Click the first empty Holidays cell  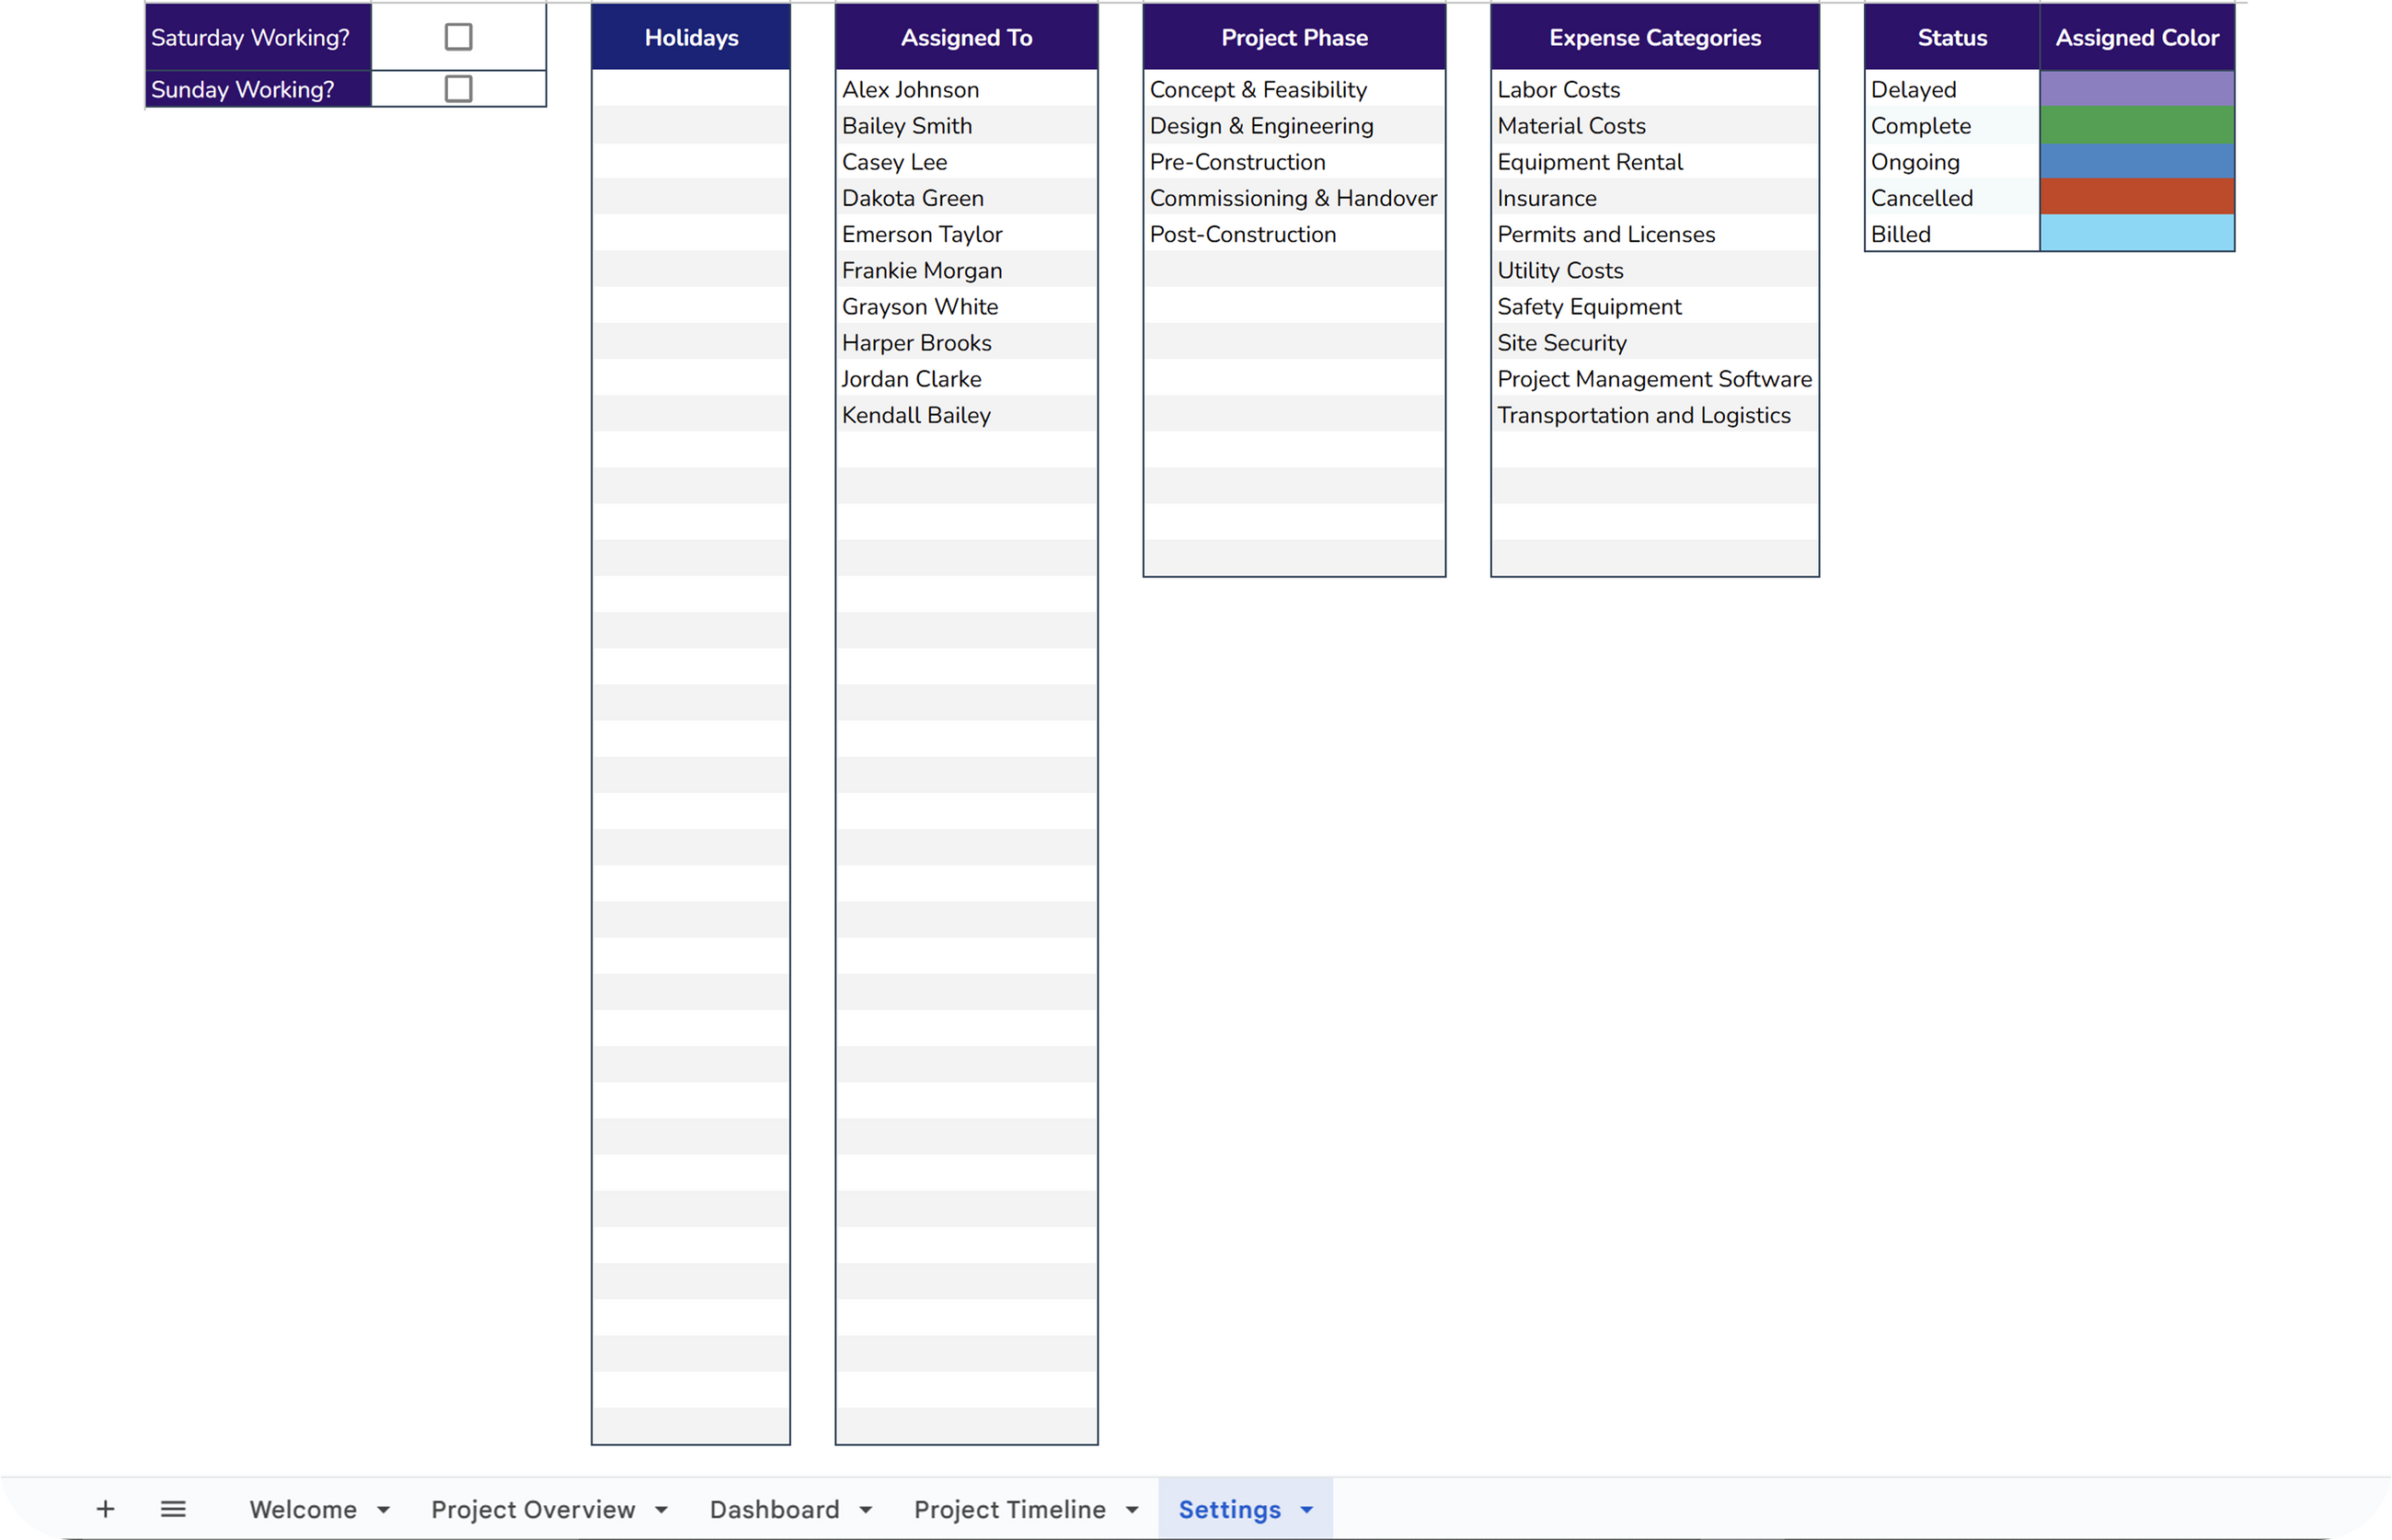691,89
